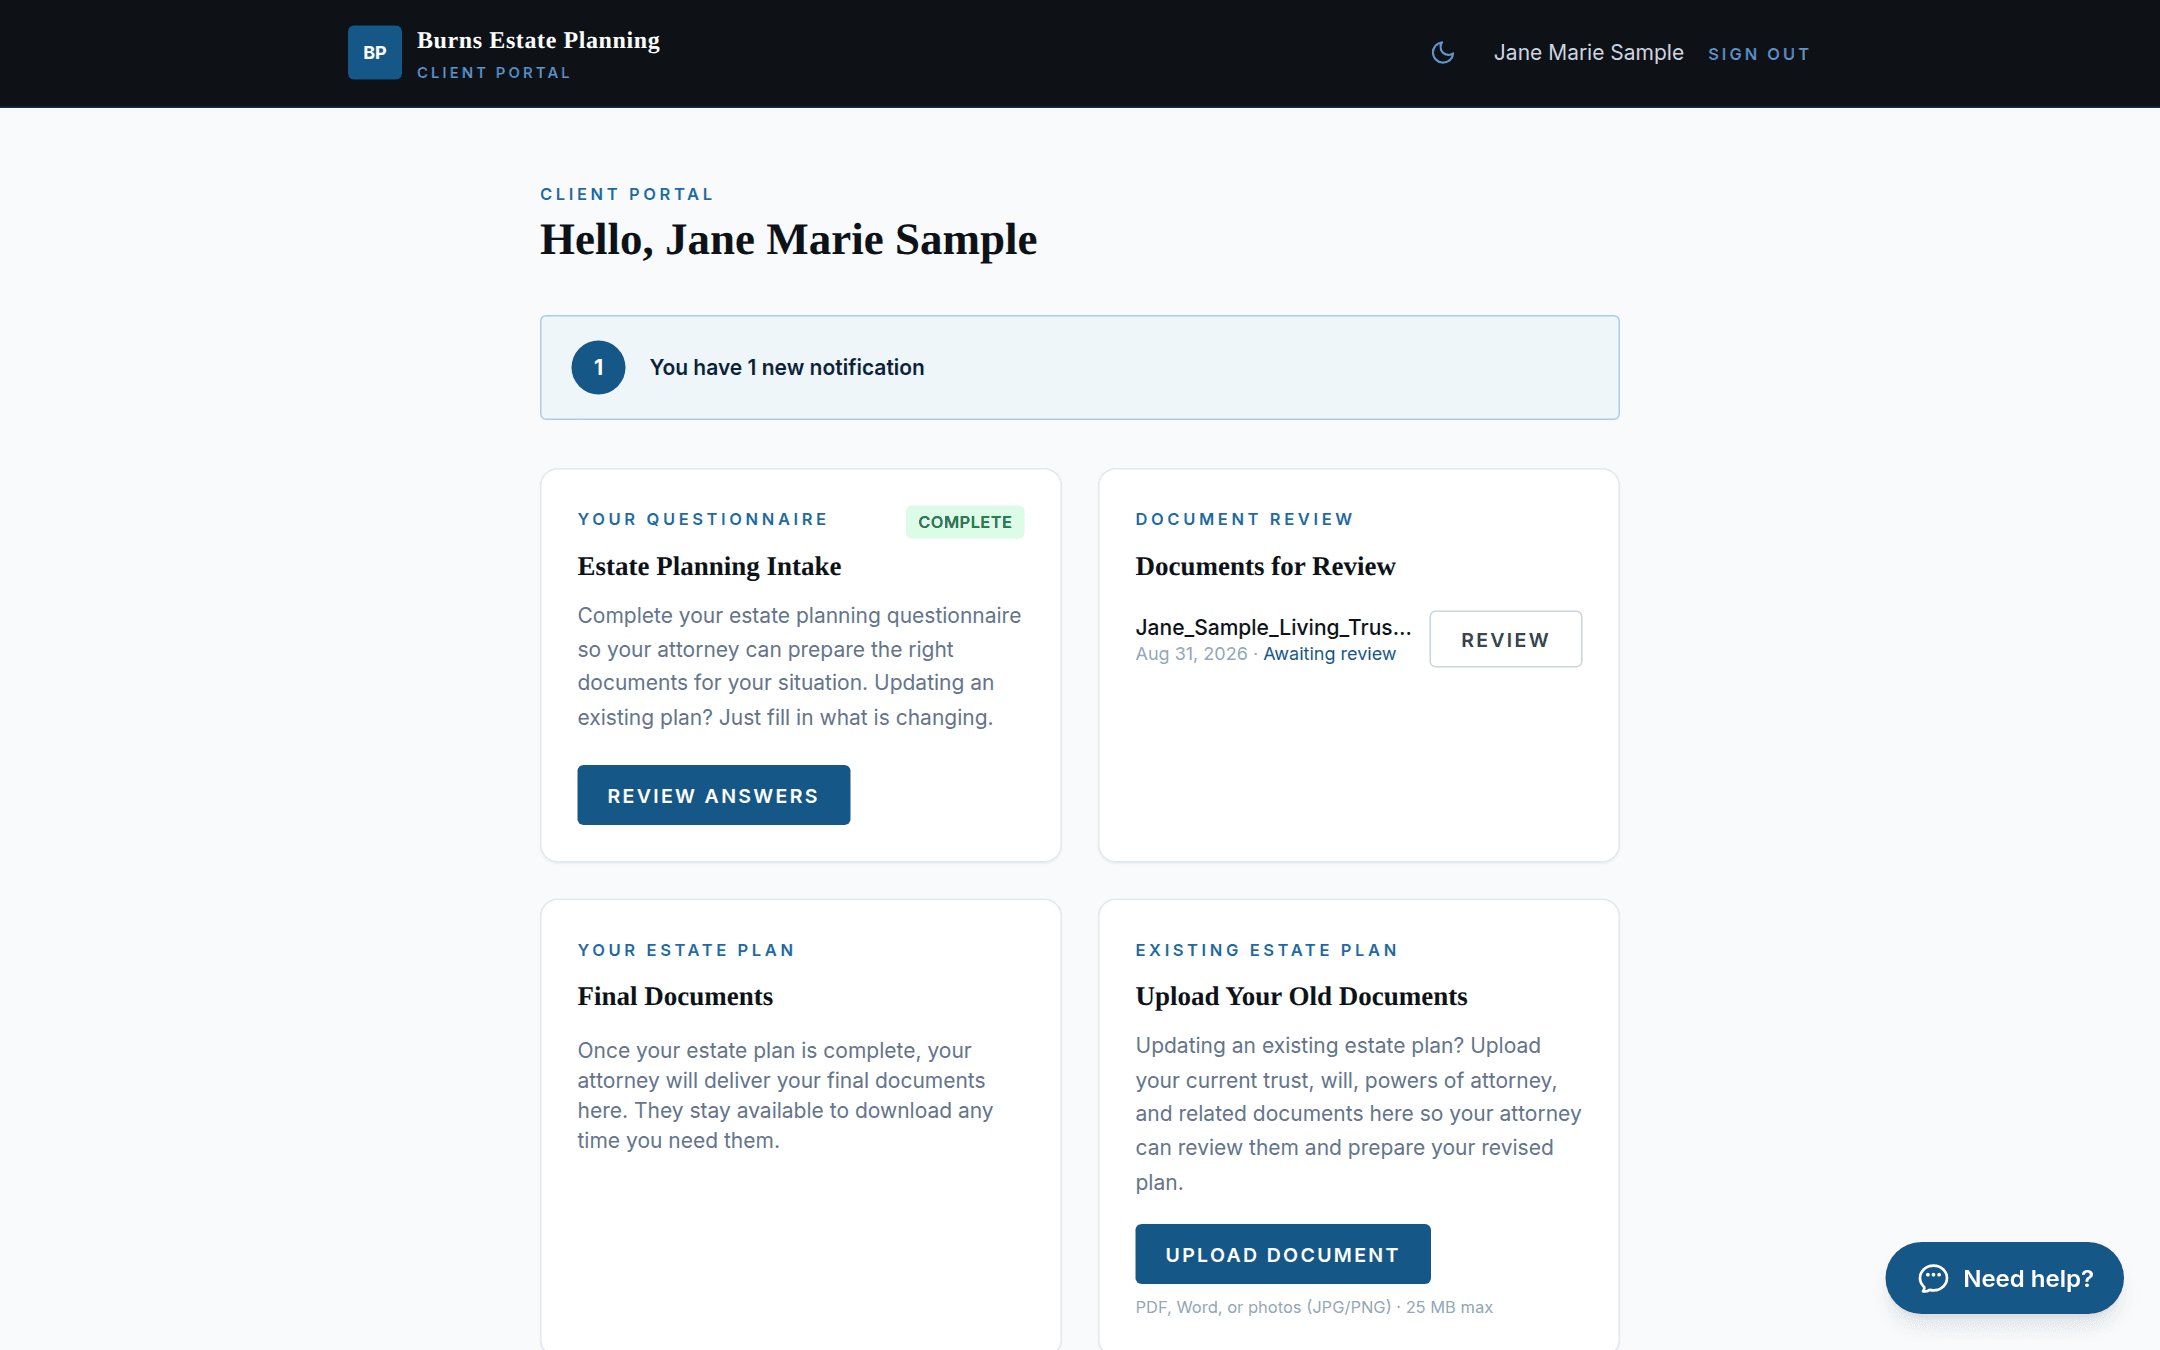
Task: Click the COMPLETE status badge
Action: (964, 522)
